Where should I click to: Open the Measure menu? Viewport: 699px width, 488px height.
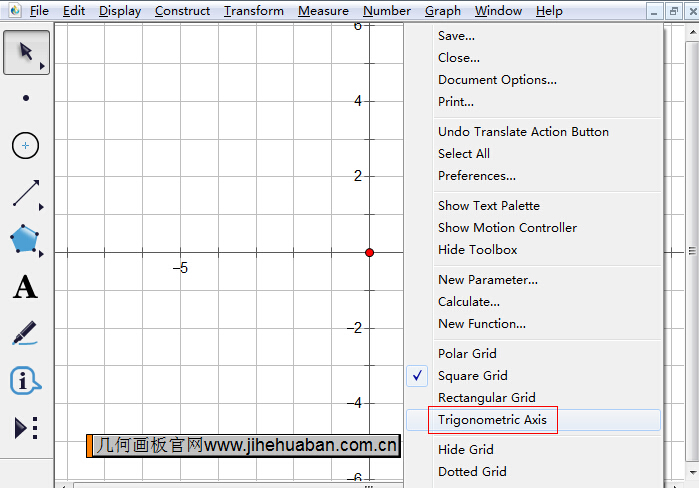pos(323,10)
